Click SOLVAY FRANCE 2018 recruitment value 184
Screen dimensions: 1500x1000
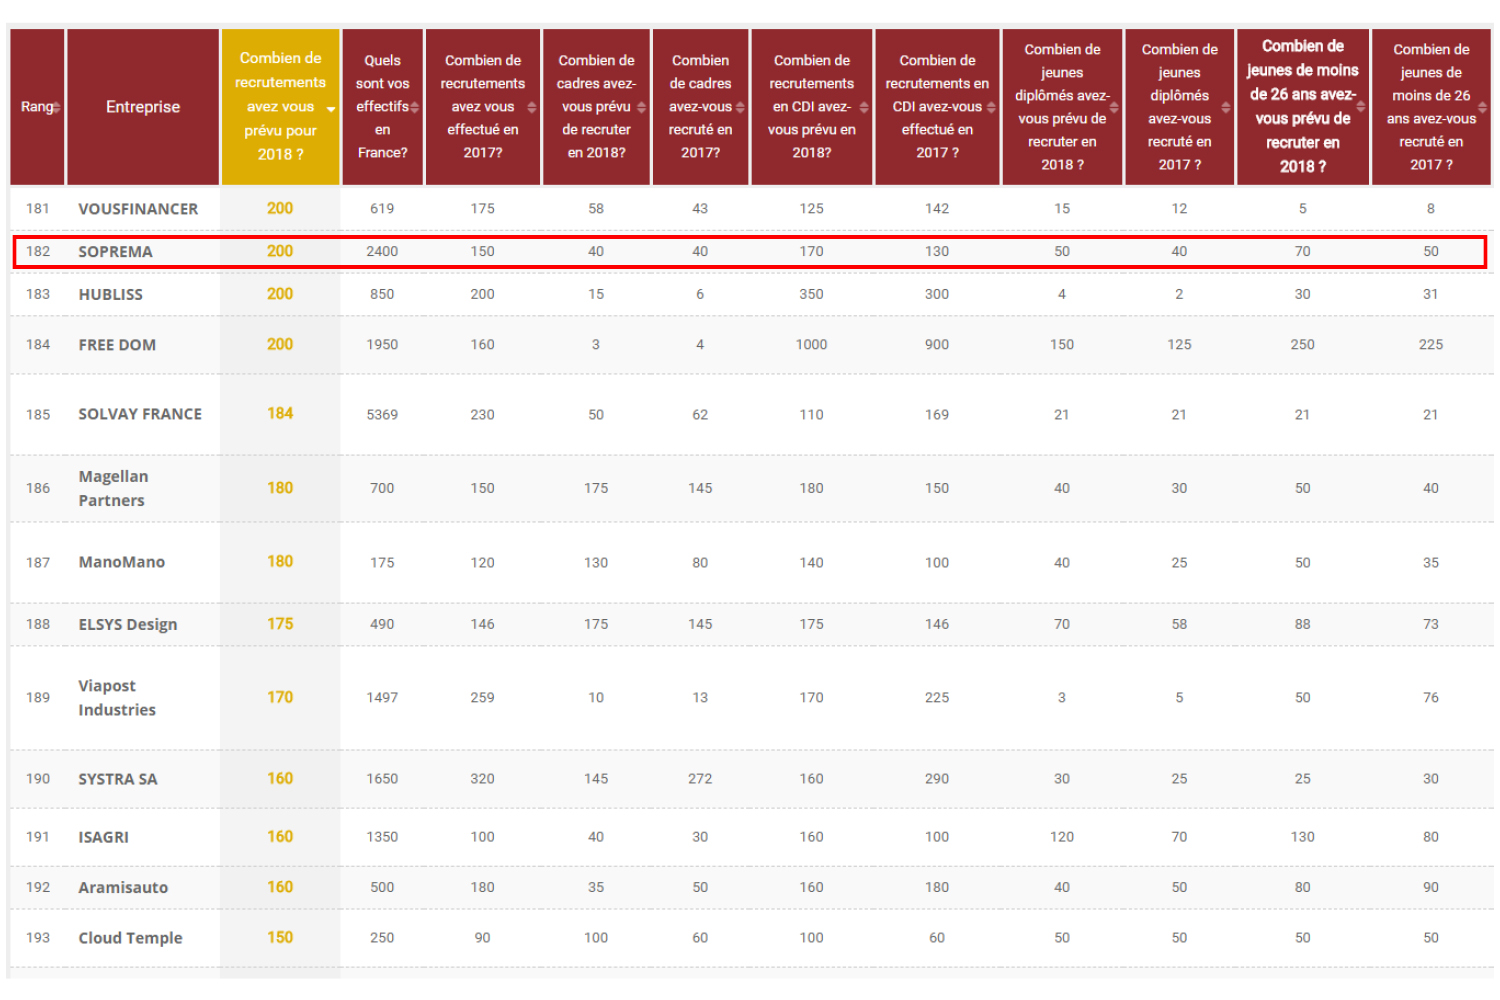click(280, 414)
